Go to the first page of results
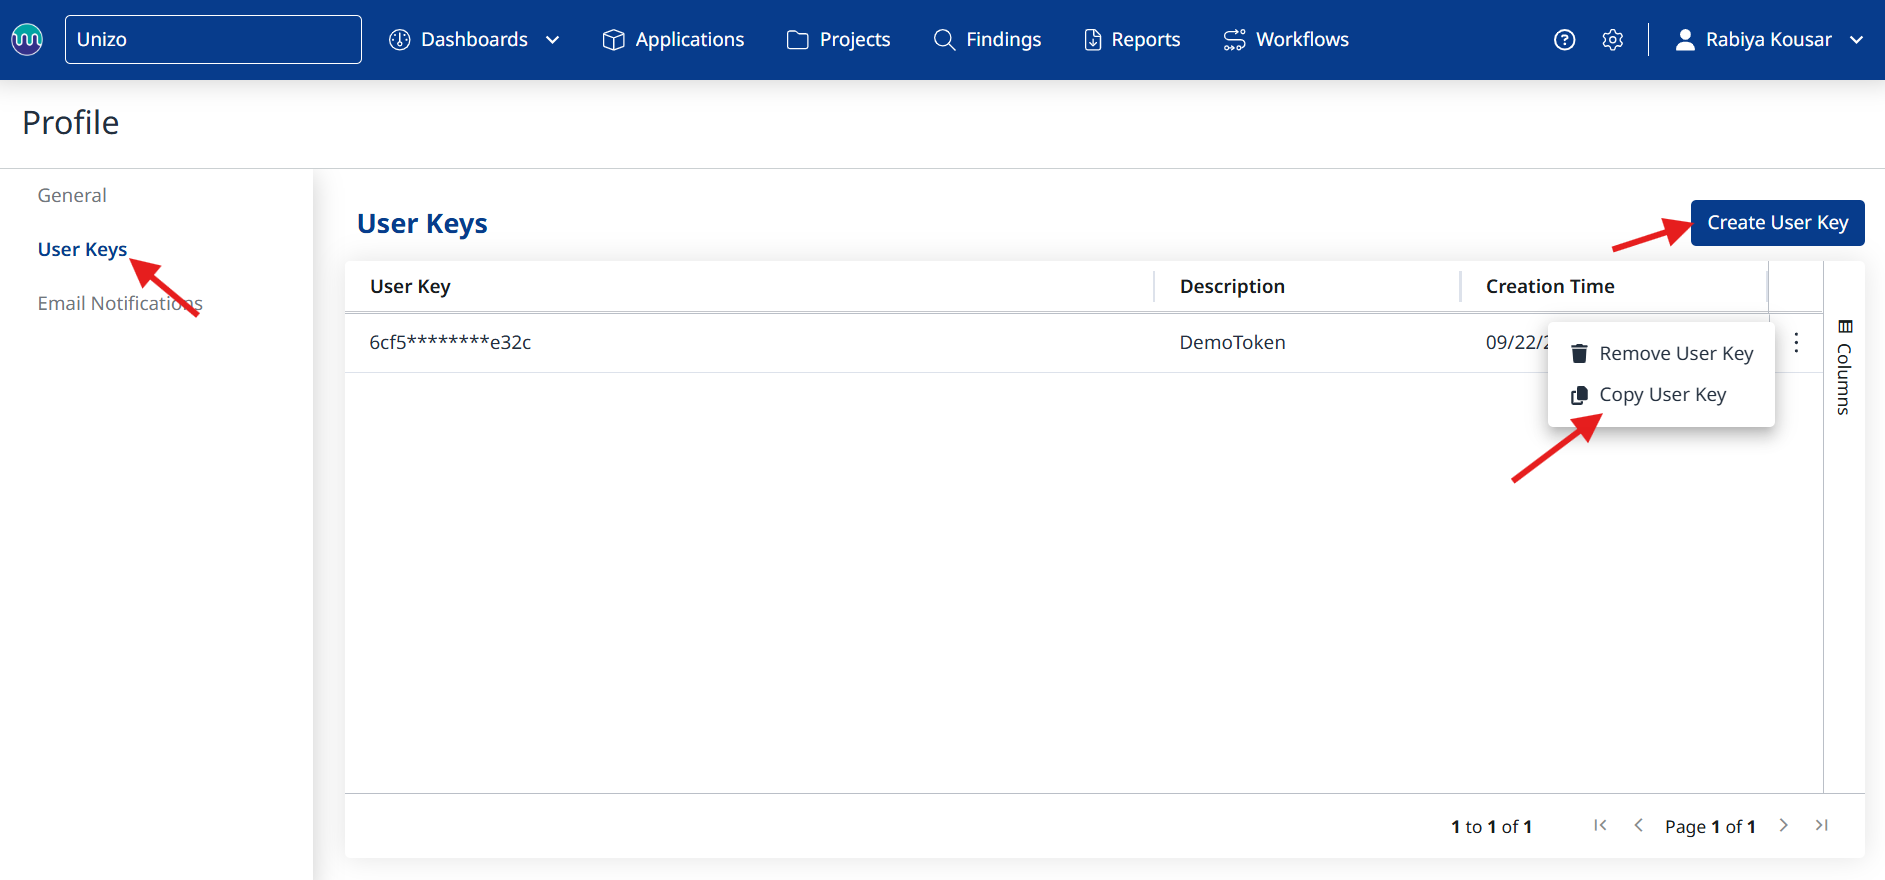This screenshot has width=1885, height=880. (x=1600, y=825)
